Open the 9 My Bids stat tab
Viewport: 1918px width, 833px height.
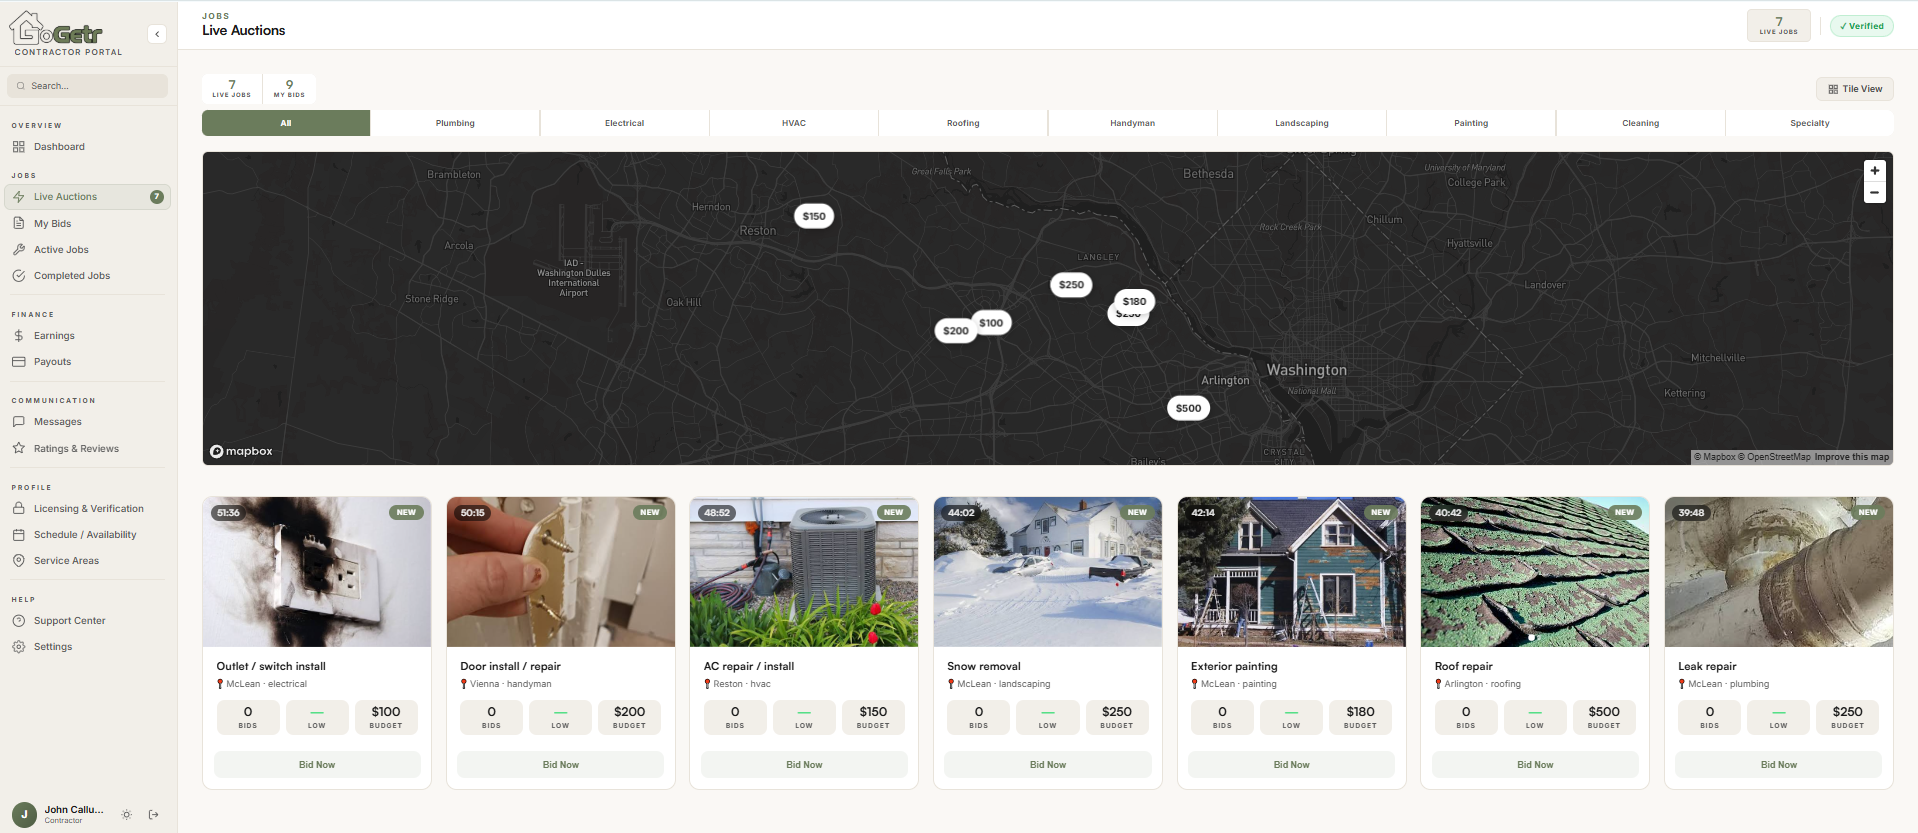coord(289,88)
